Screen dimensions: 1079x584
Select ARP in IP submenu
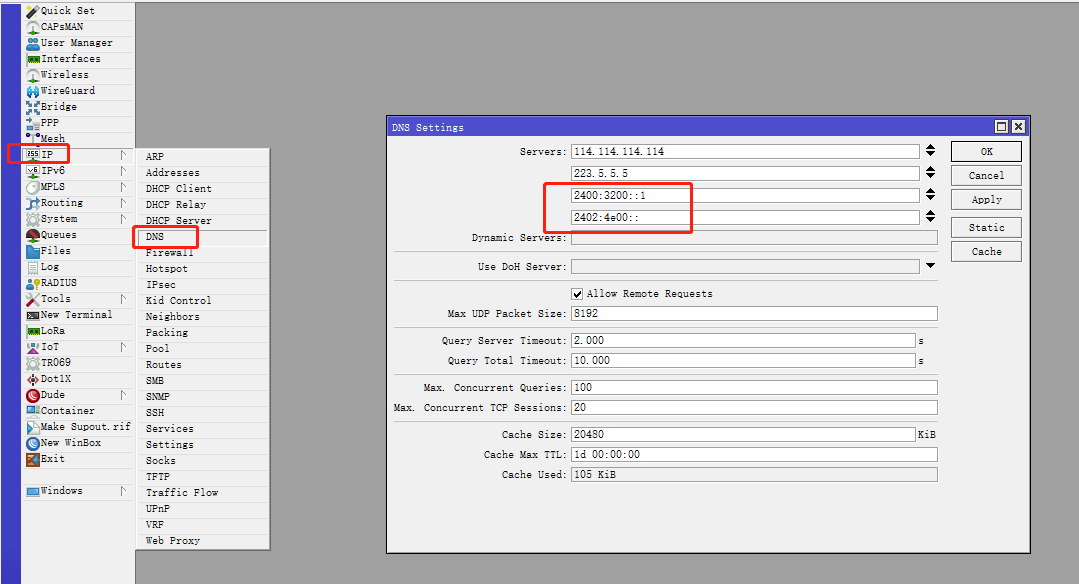[x=202, y=157]
